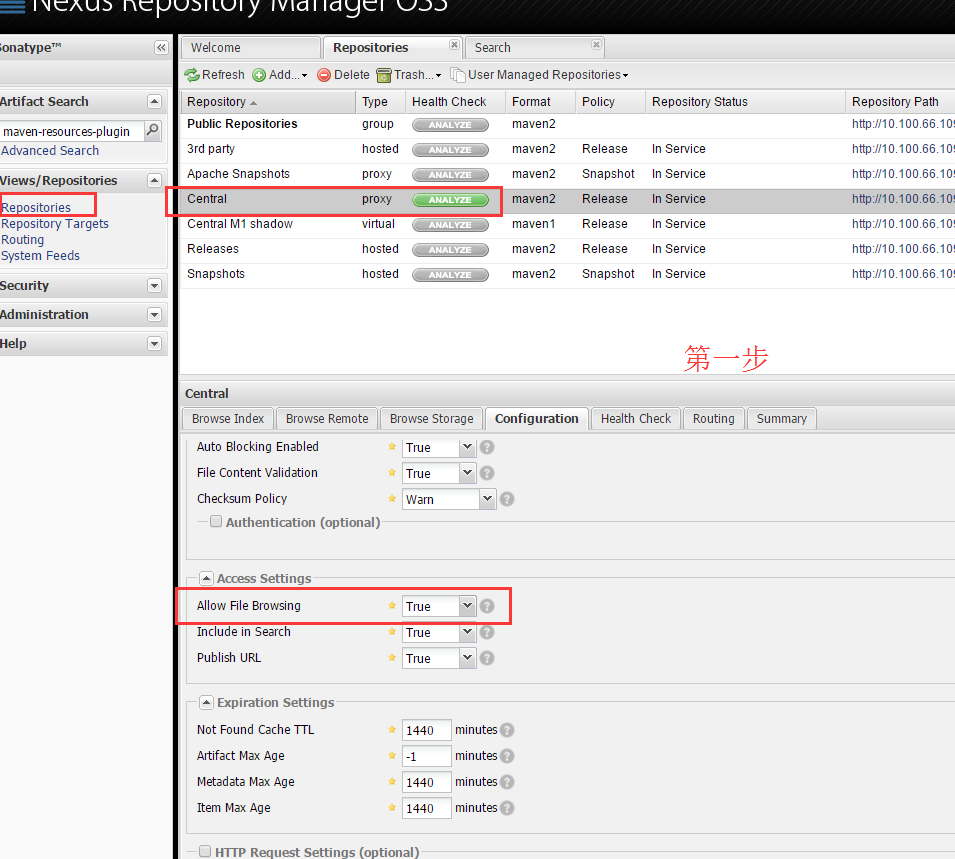The width and height of the screenshot is (955, 859).
Task: Open the Health Check tab
Action: coord(636,419)
